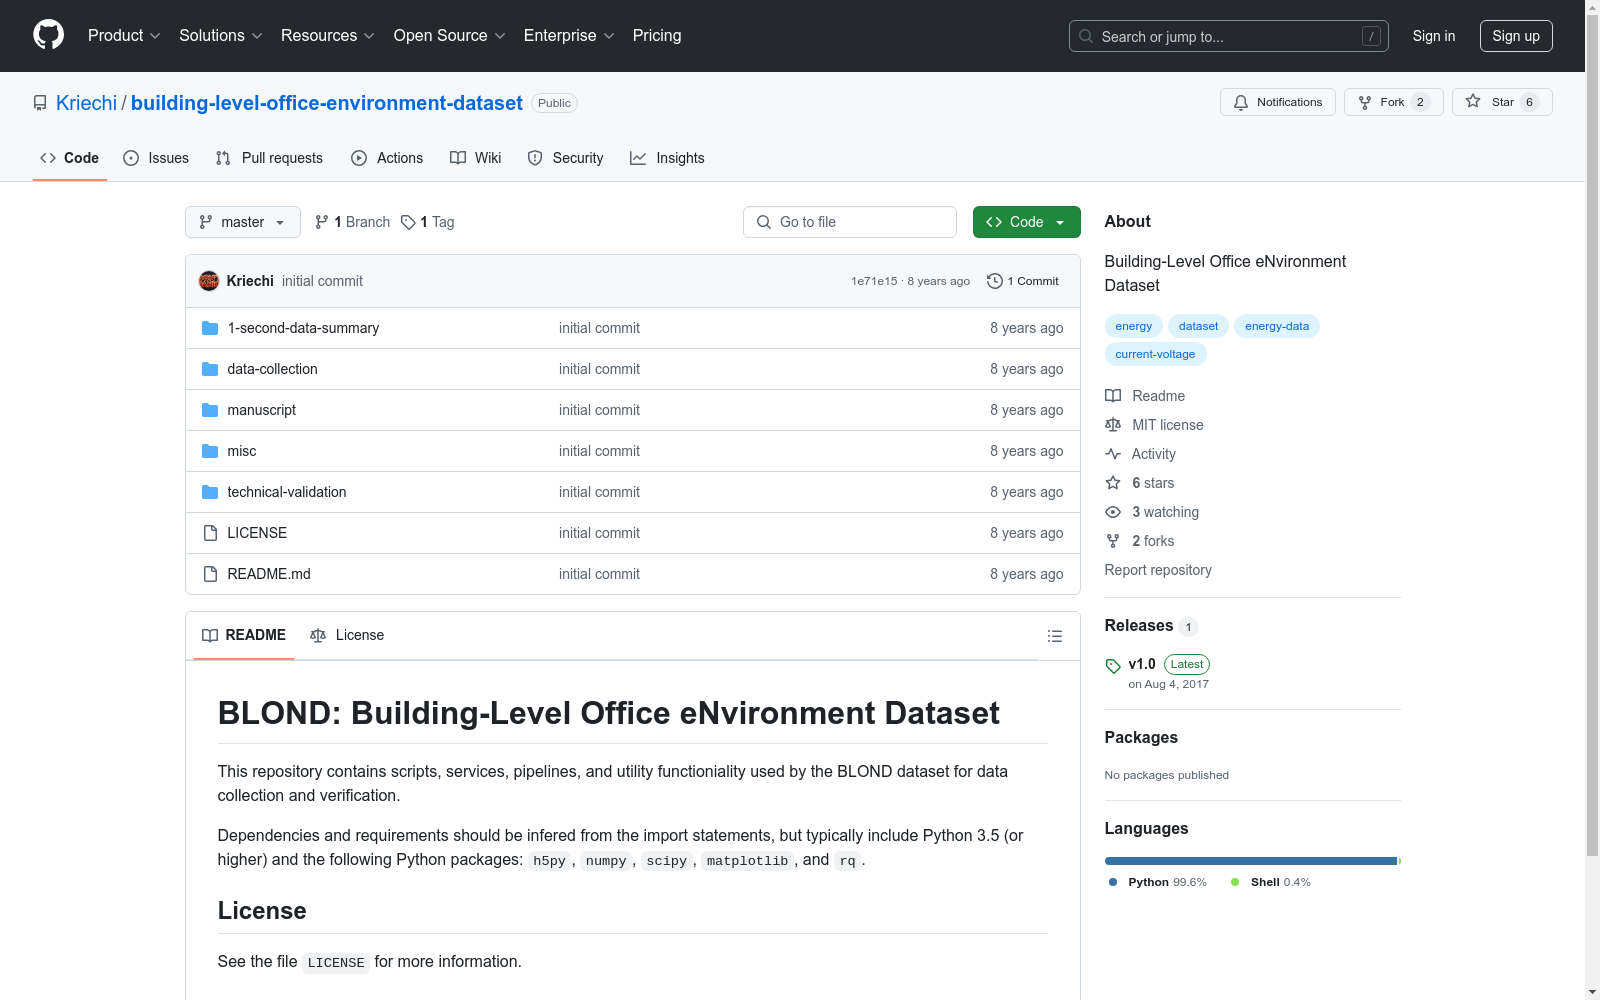Click the dataset topic tag
This screenshot has height=1000, width=1600.
tap(1198, 326)
